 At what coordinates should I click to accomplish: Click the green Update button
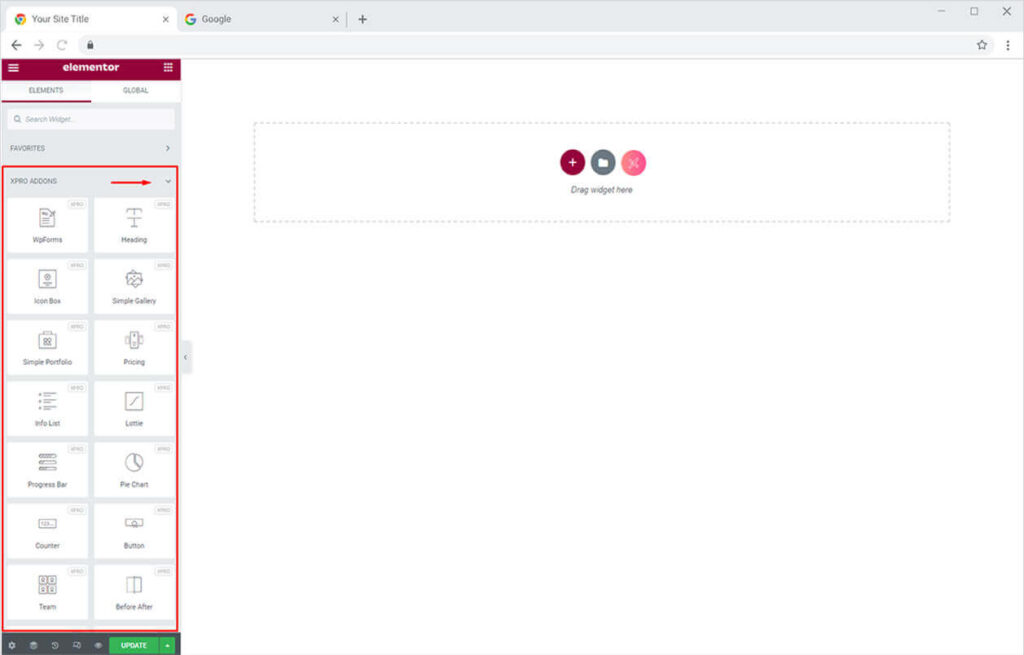[133, 645]
